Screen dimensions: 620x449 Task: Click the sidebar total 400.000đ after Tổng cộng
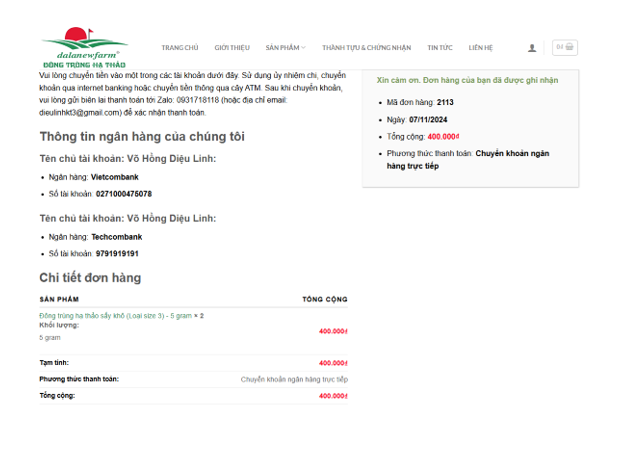tap(443, 137)
